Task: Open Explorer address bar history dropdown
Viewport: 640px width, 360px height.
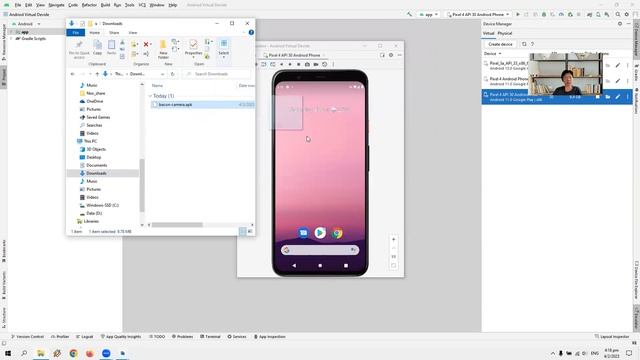Action: (162, 74)
